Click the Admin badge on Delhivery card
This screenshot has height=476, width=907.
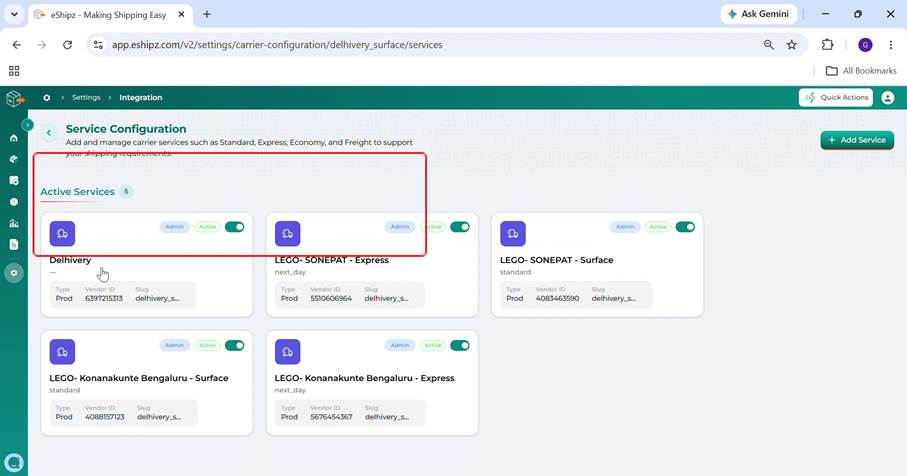click(174, 227)
